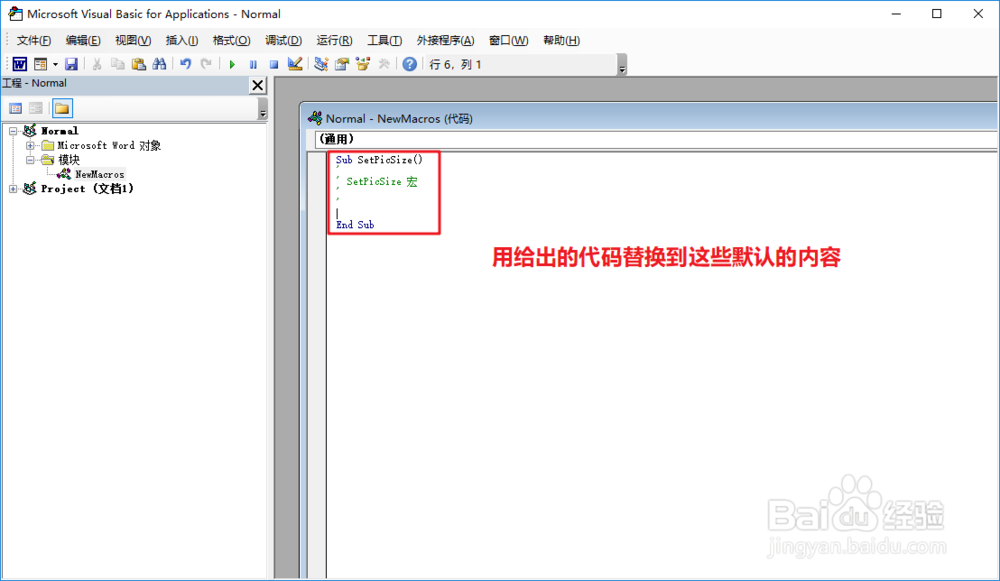This screenshot has width=1000, height=581.
Task: Click the SetPicSize 宏 comment line
Action: coord(381,182)
